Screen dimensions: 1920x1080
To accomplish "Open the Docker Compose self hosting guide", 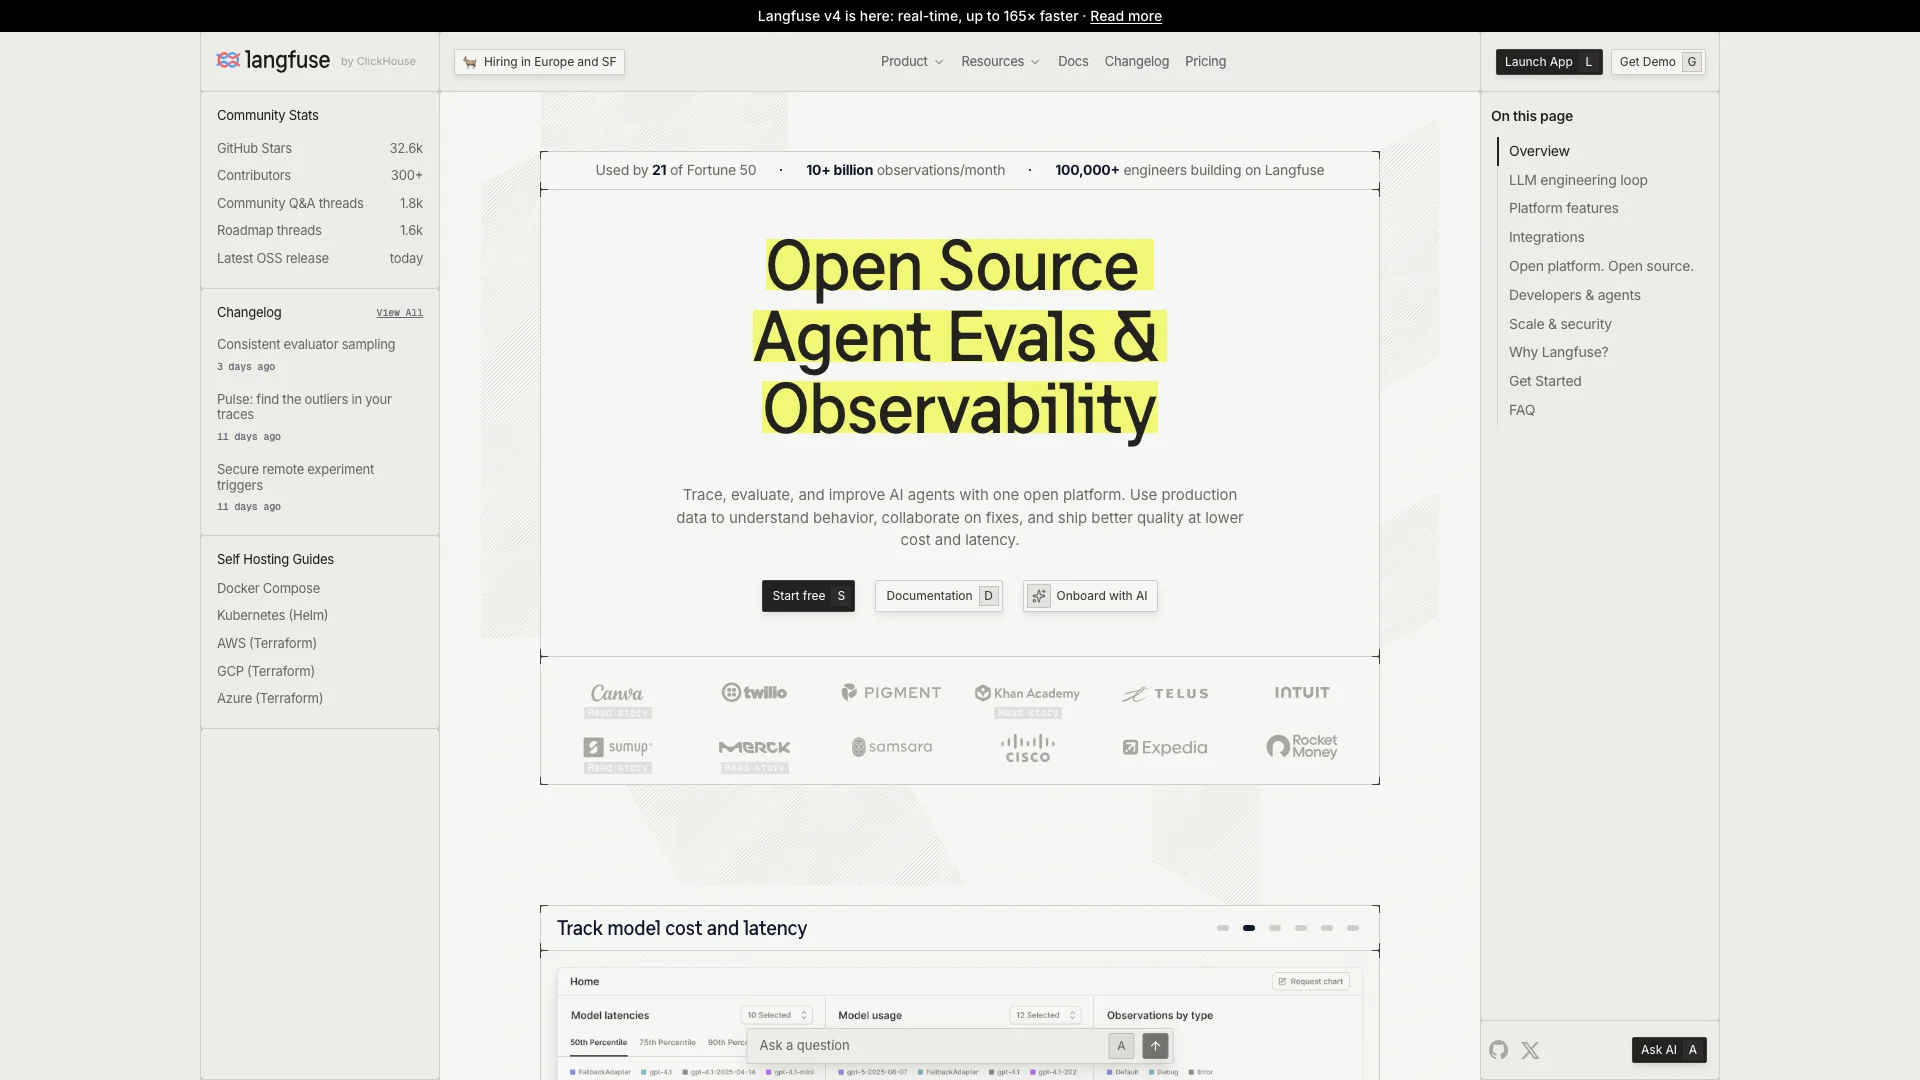I will (268, 589).
